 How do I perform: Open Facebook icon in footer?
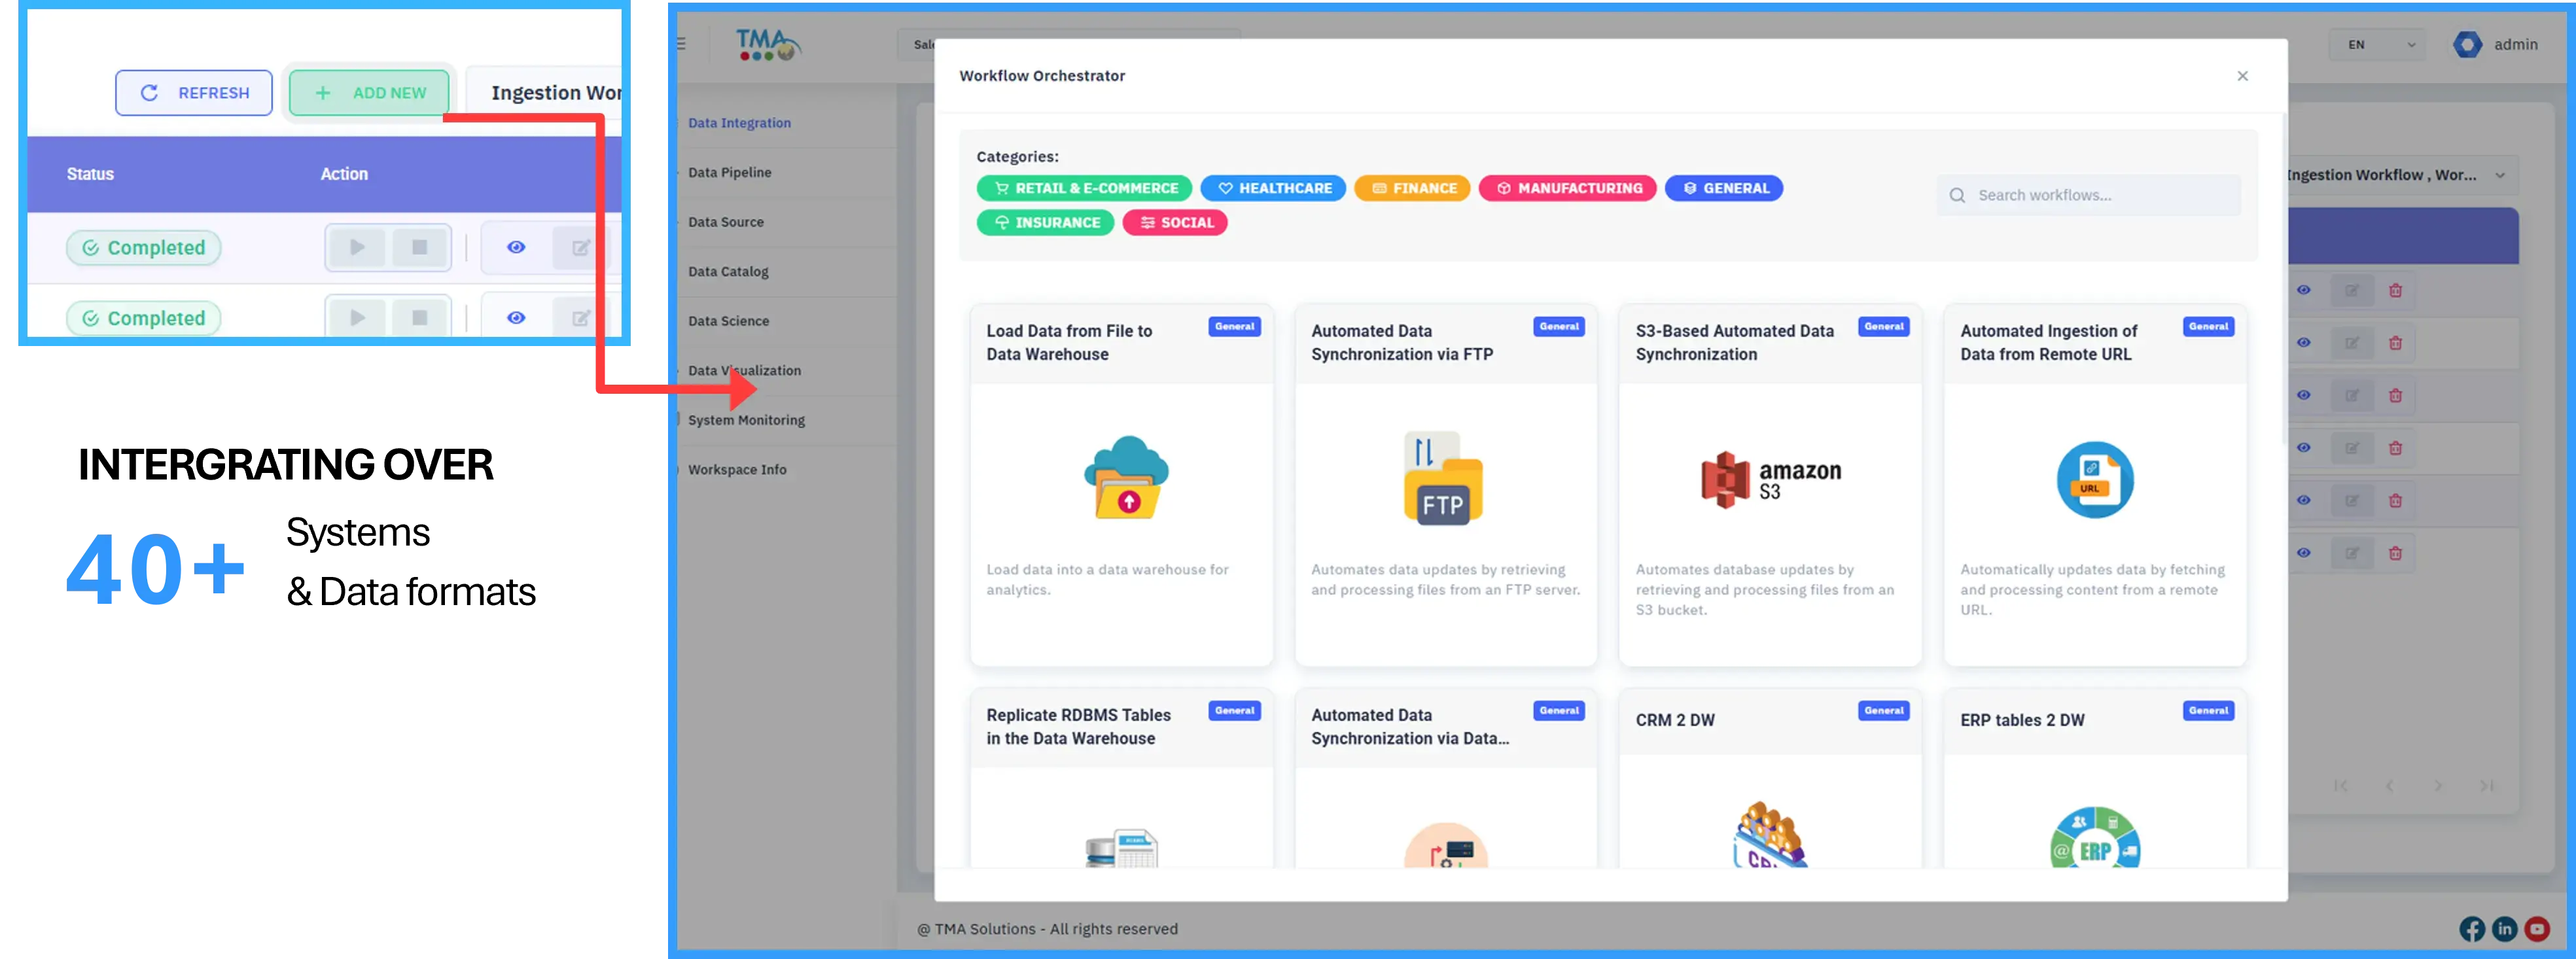[x=2471, y=929]
